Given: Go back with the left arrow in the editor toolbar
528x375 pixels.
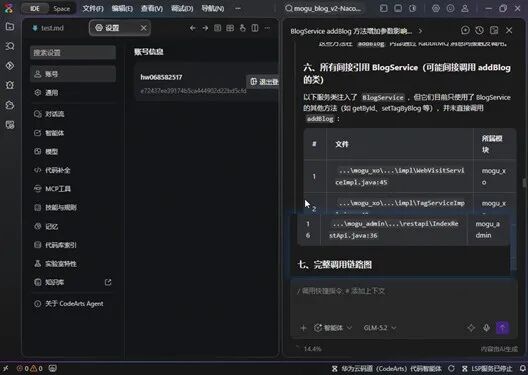Looking at the screenshot, I should [x=193, y=28].
